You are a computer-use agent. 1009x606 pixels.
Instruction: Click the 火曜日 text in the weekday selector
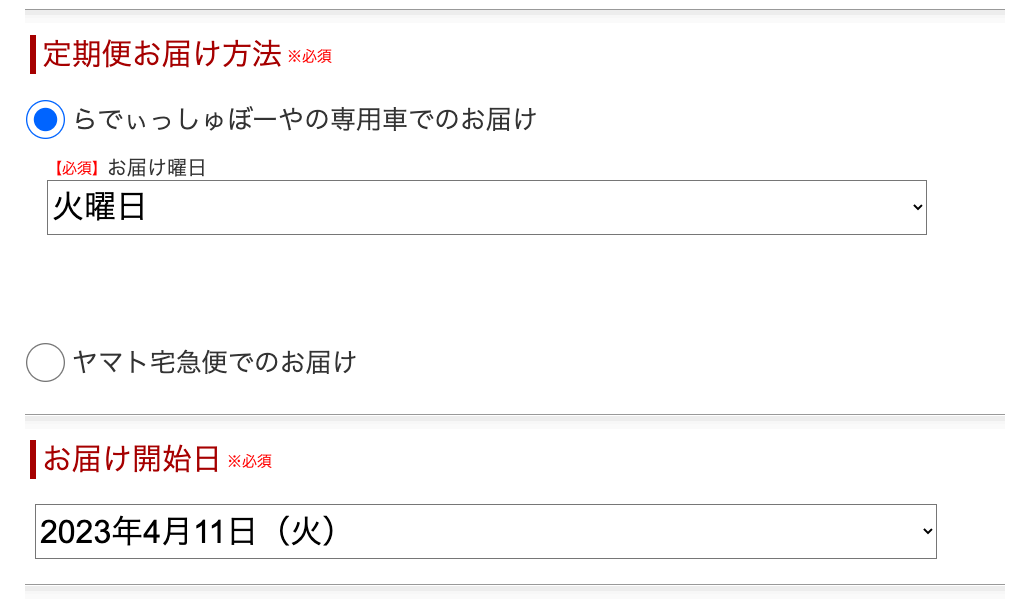(100, 208)
